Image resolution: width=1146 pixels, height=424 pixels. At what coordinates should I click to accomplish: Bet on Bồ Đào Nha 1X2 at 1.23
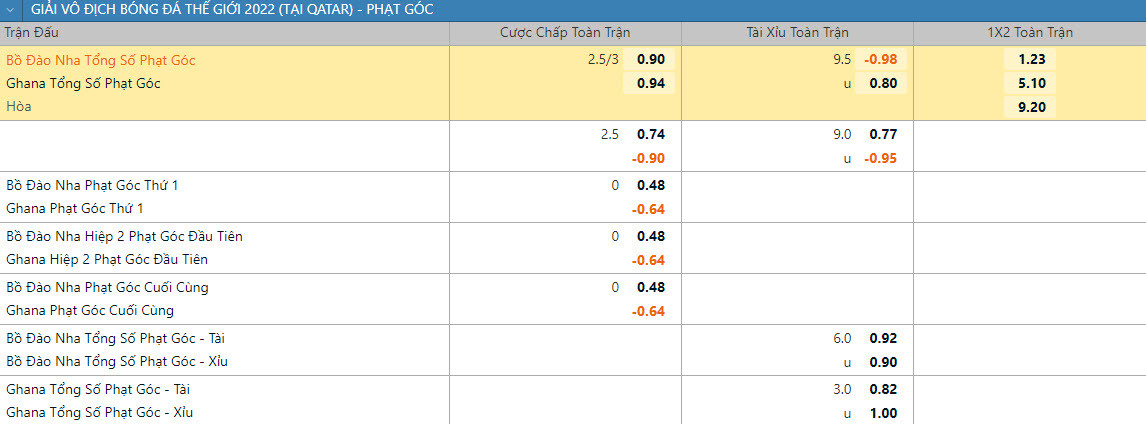[1031, 59]
